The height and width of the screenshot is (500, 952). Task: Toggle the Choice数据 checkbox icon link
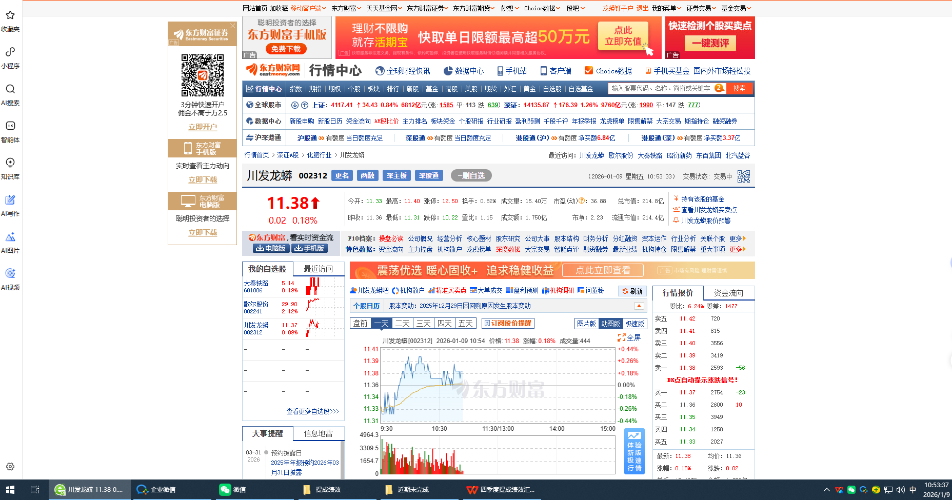coord(588,71)
